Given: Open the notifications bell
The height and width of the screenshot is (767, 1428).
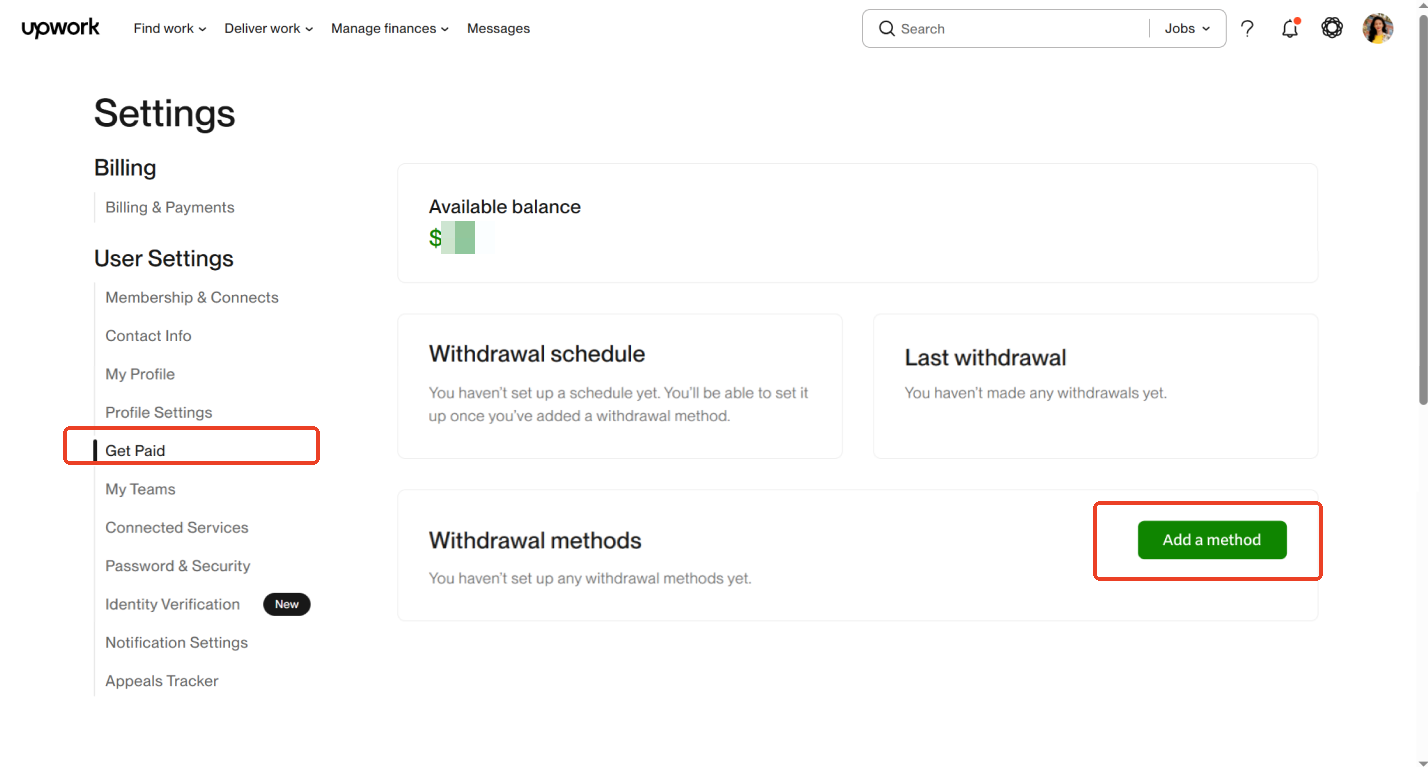Looking at the screenshot, I should (x=1290, y=29).
